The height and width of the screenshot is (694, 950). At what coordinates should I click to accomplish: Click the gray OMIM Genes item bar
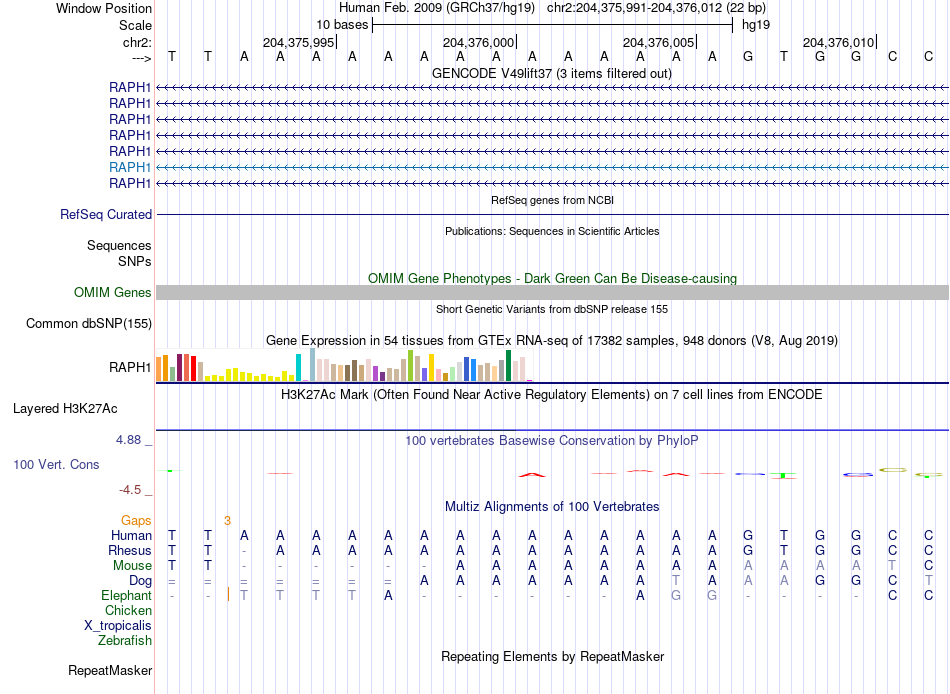552,293
